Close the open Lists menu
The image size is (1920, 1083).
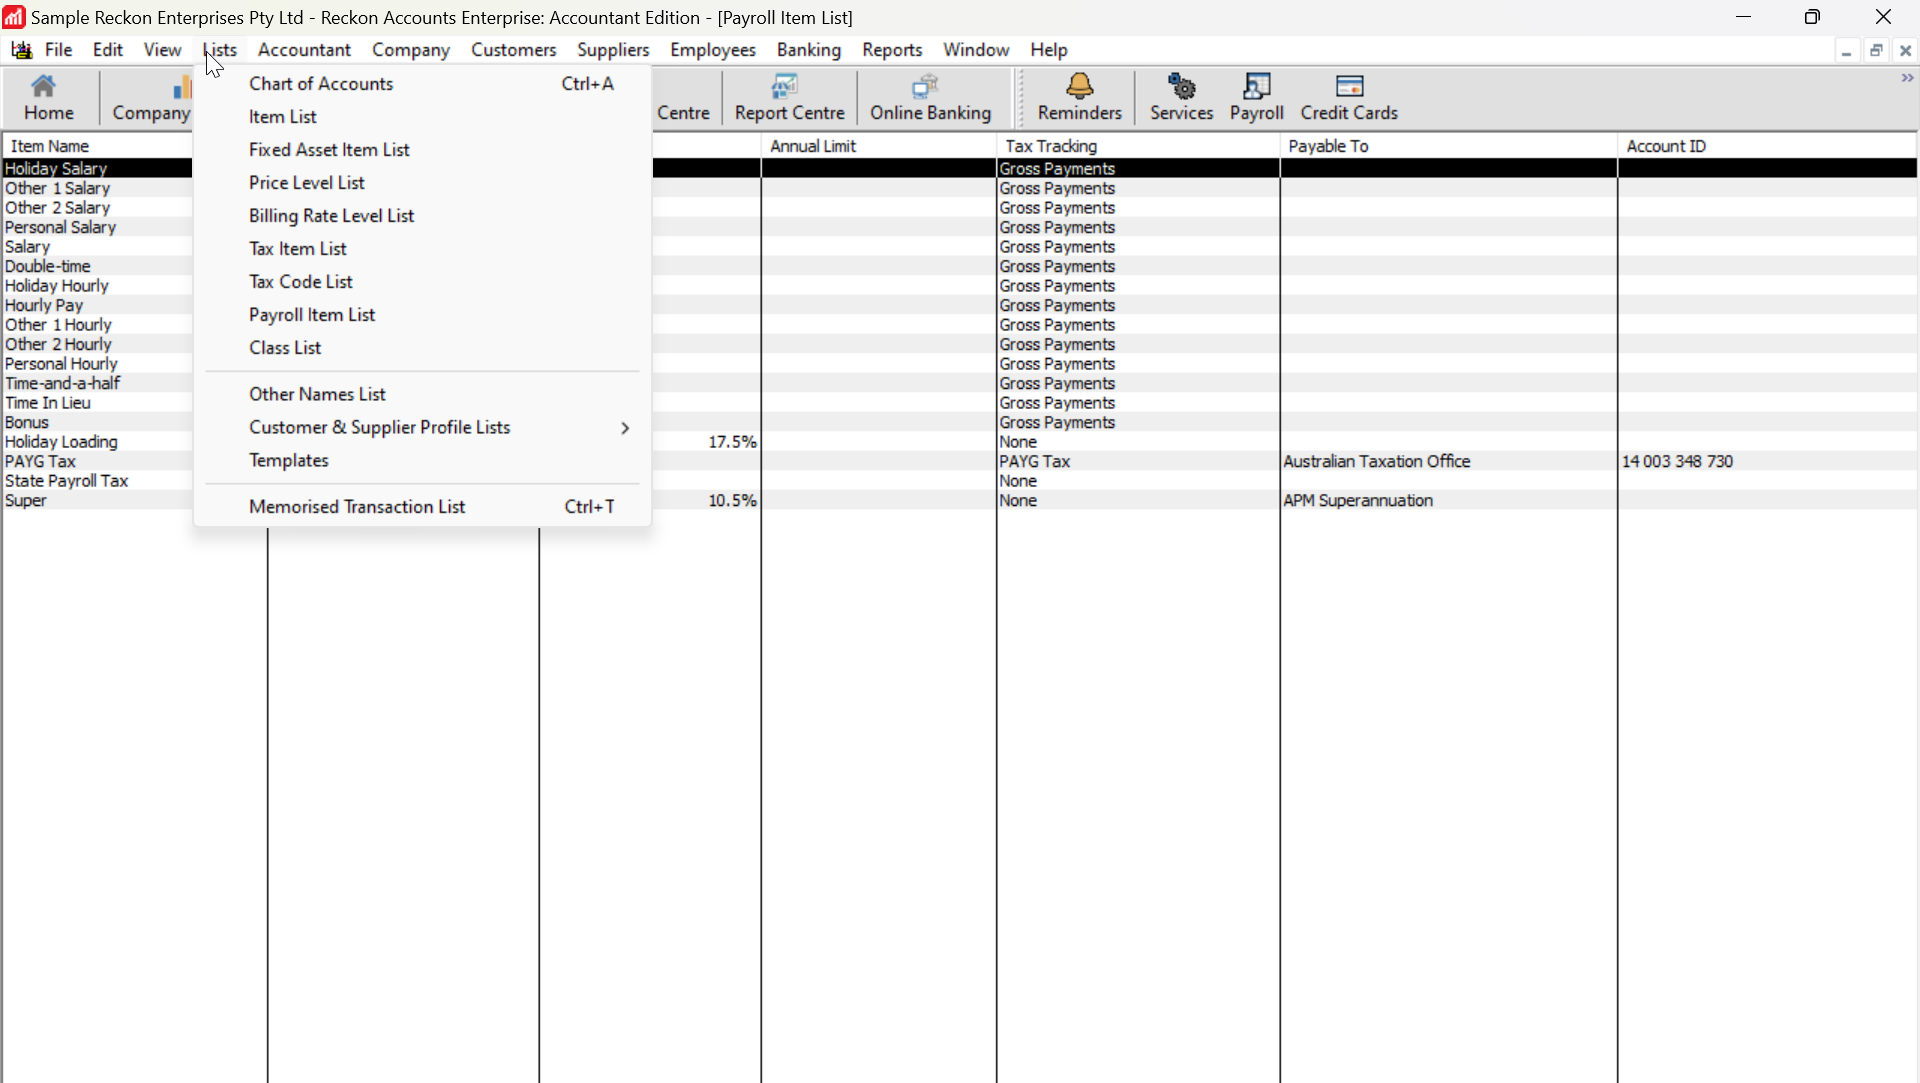(x=220, y=50)
